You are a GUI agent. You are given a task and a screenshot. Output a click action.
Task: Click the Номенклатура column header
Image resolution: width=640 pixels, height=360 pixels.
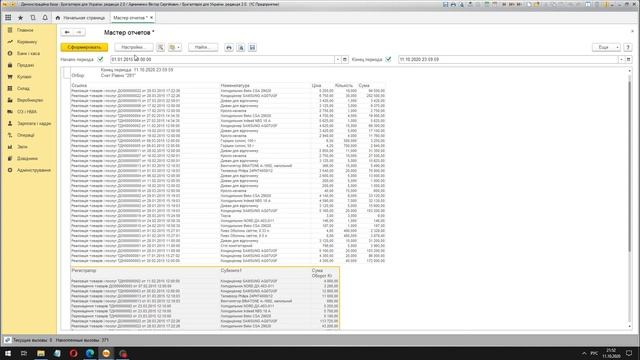click(x=235, y=86)
